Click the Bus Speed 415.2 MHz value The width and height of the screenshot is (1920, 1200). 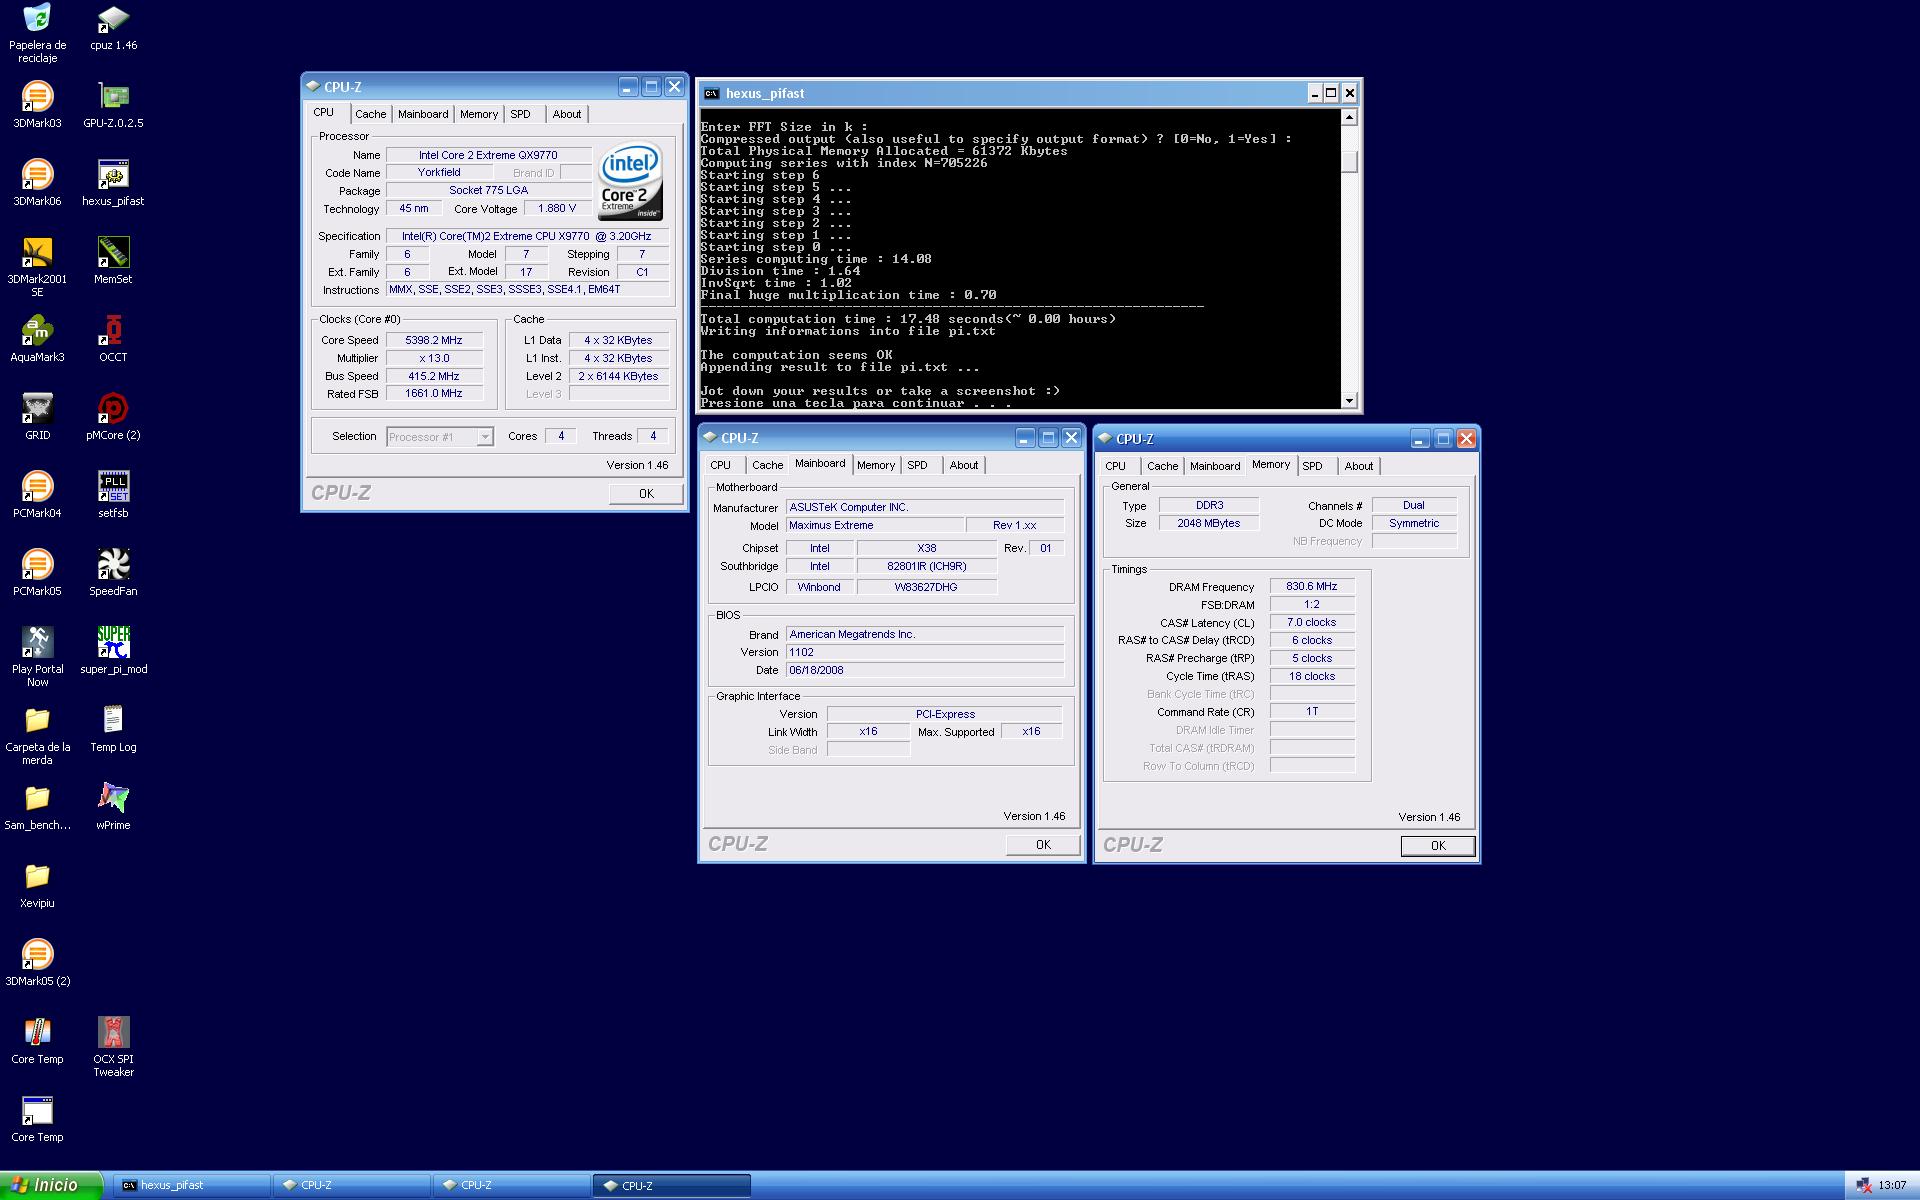[x=434, y=376]
